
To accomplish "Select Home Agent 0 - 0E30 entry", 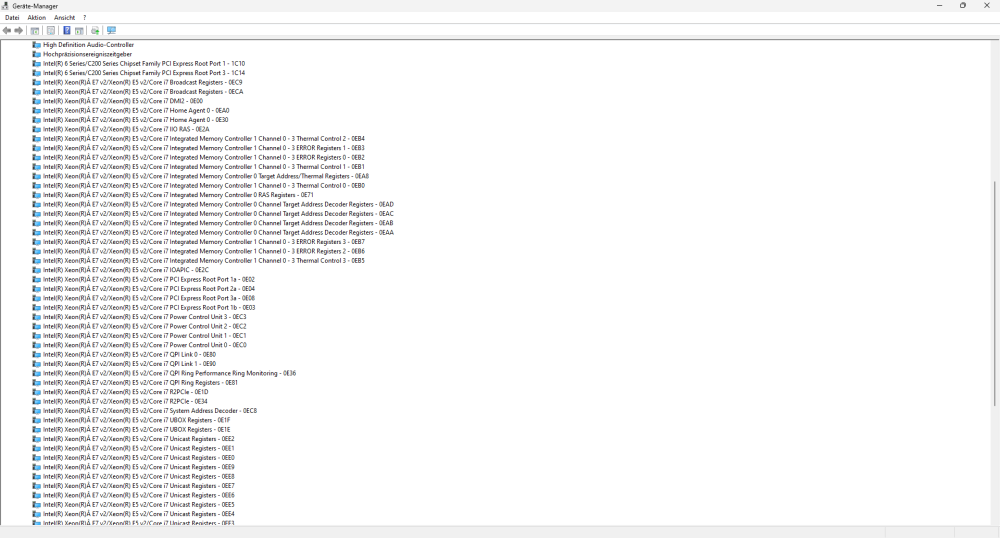I will [x=135, y=120].
